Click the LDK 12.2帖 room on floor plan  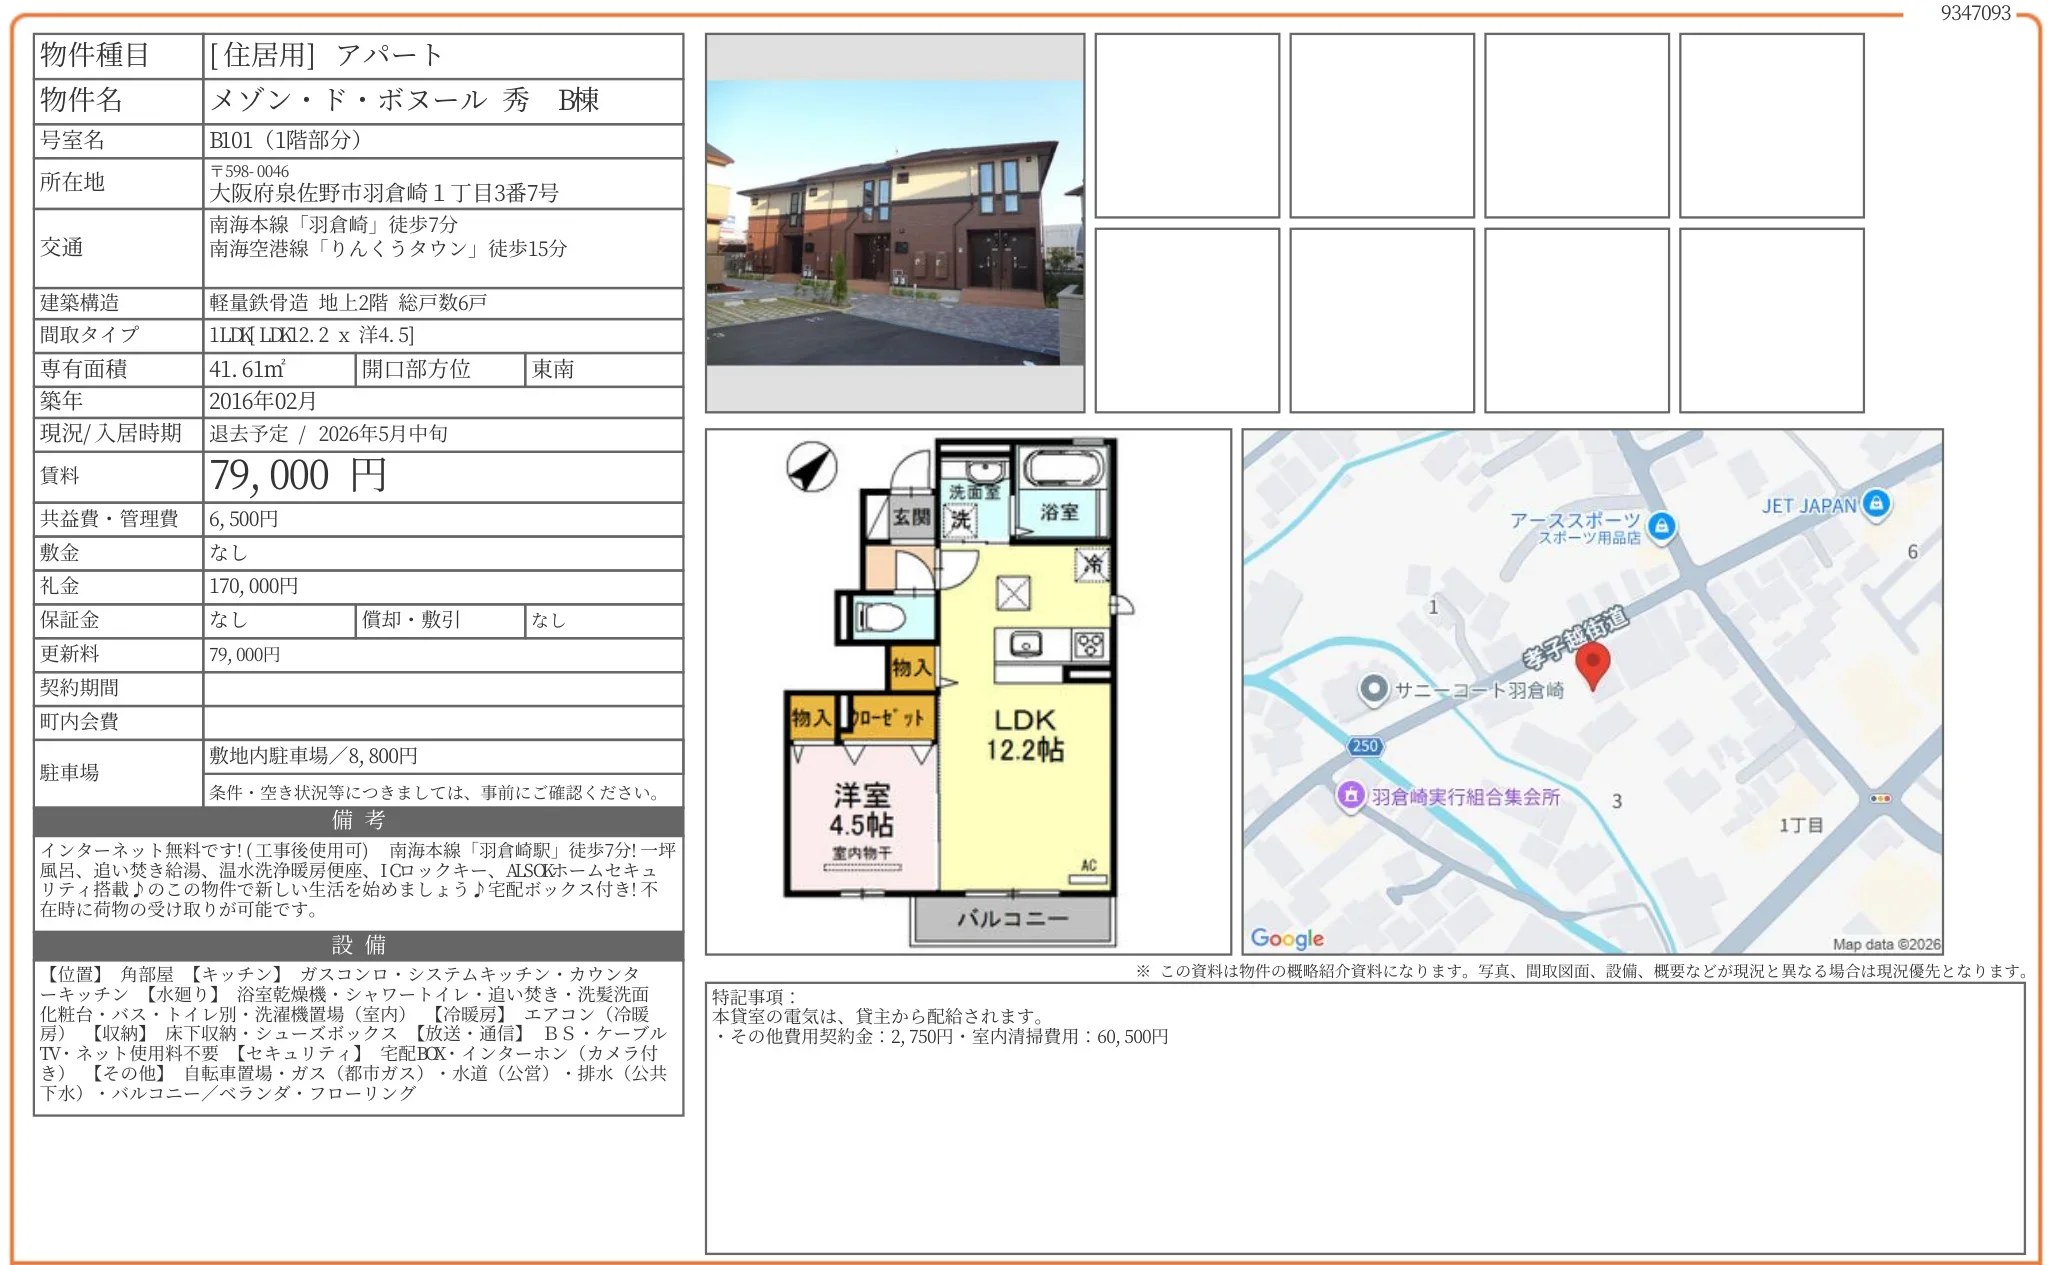pos(1025,735)
